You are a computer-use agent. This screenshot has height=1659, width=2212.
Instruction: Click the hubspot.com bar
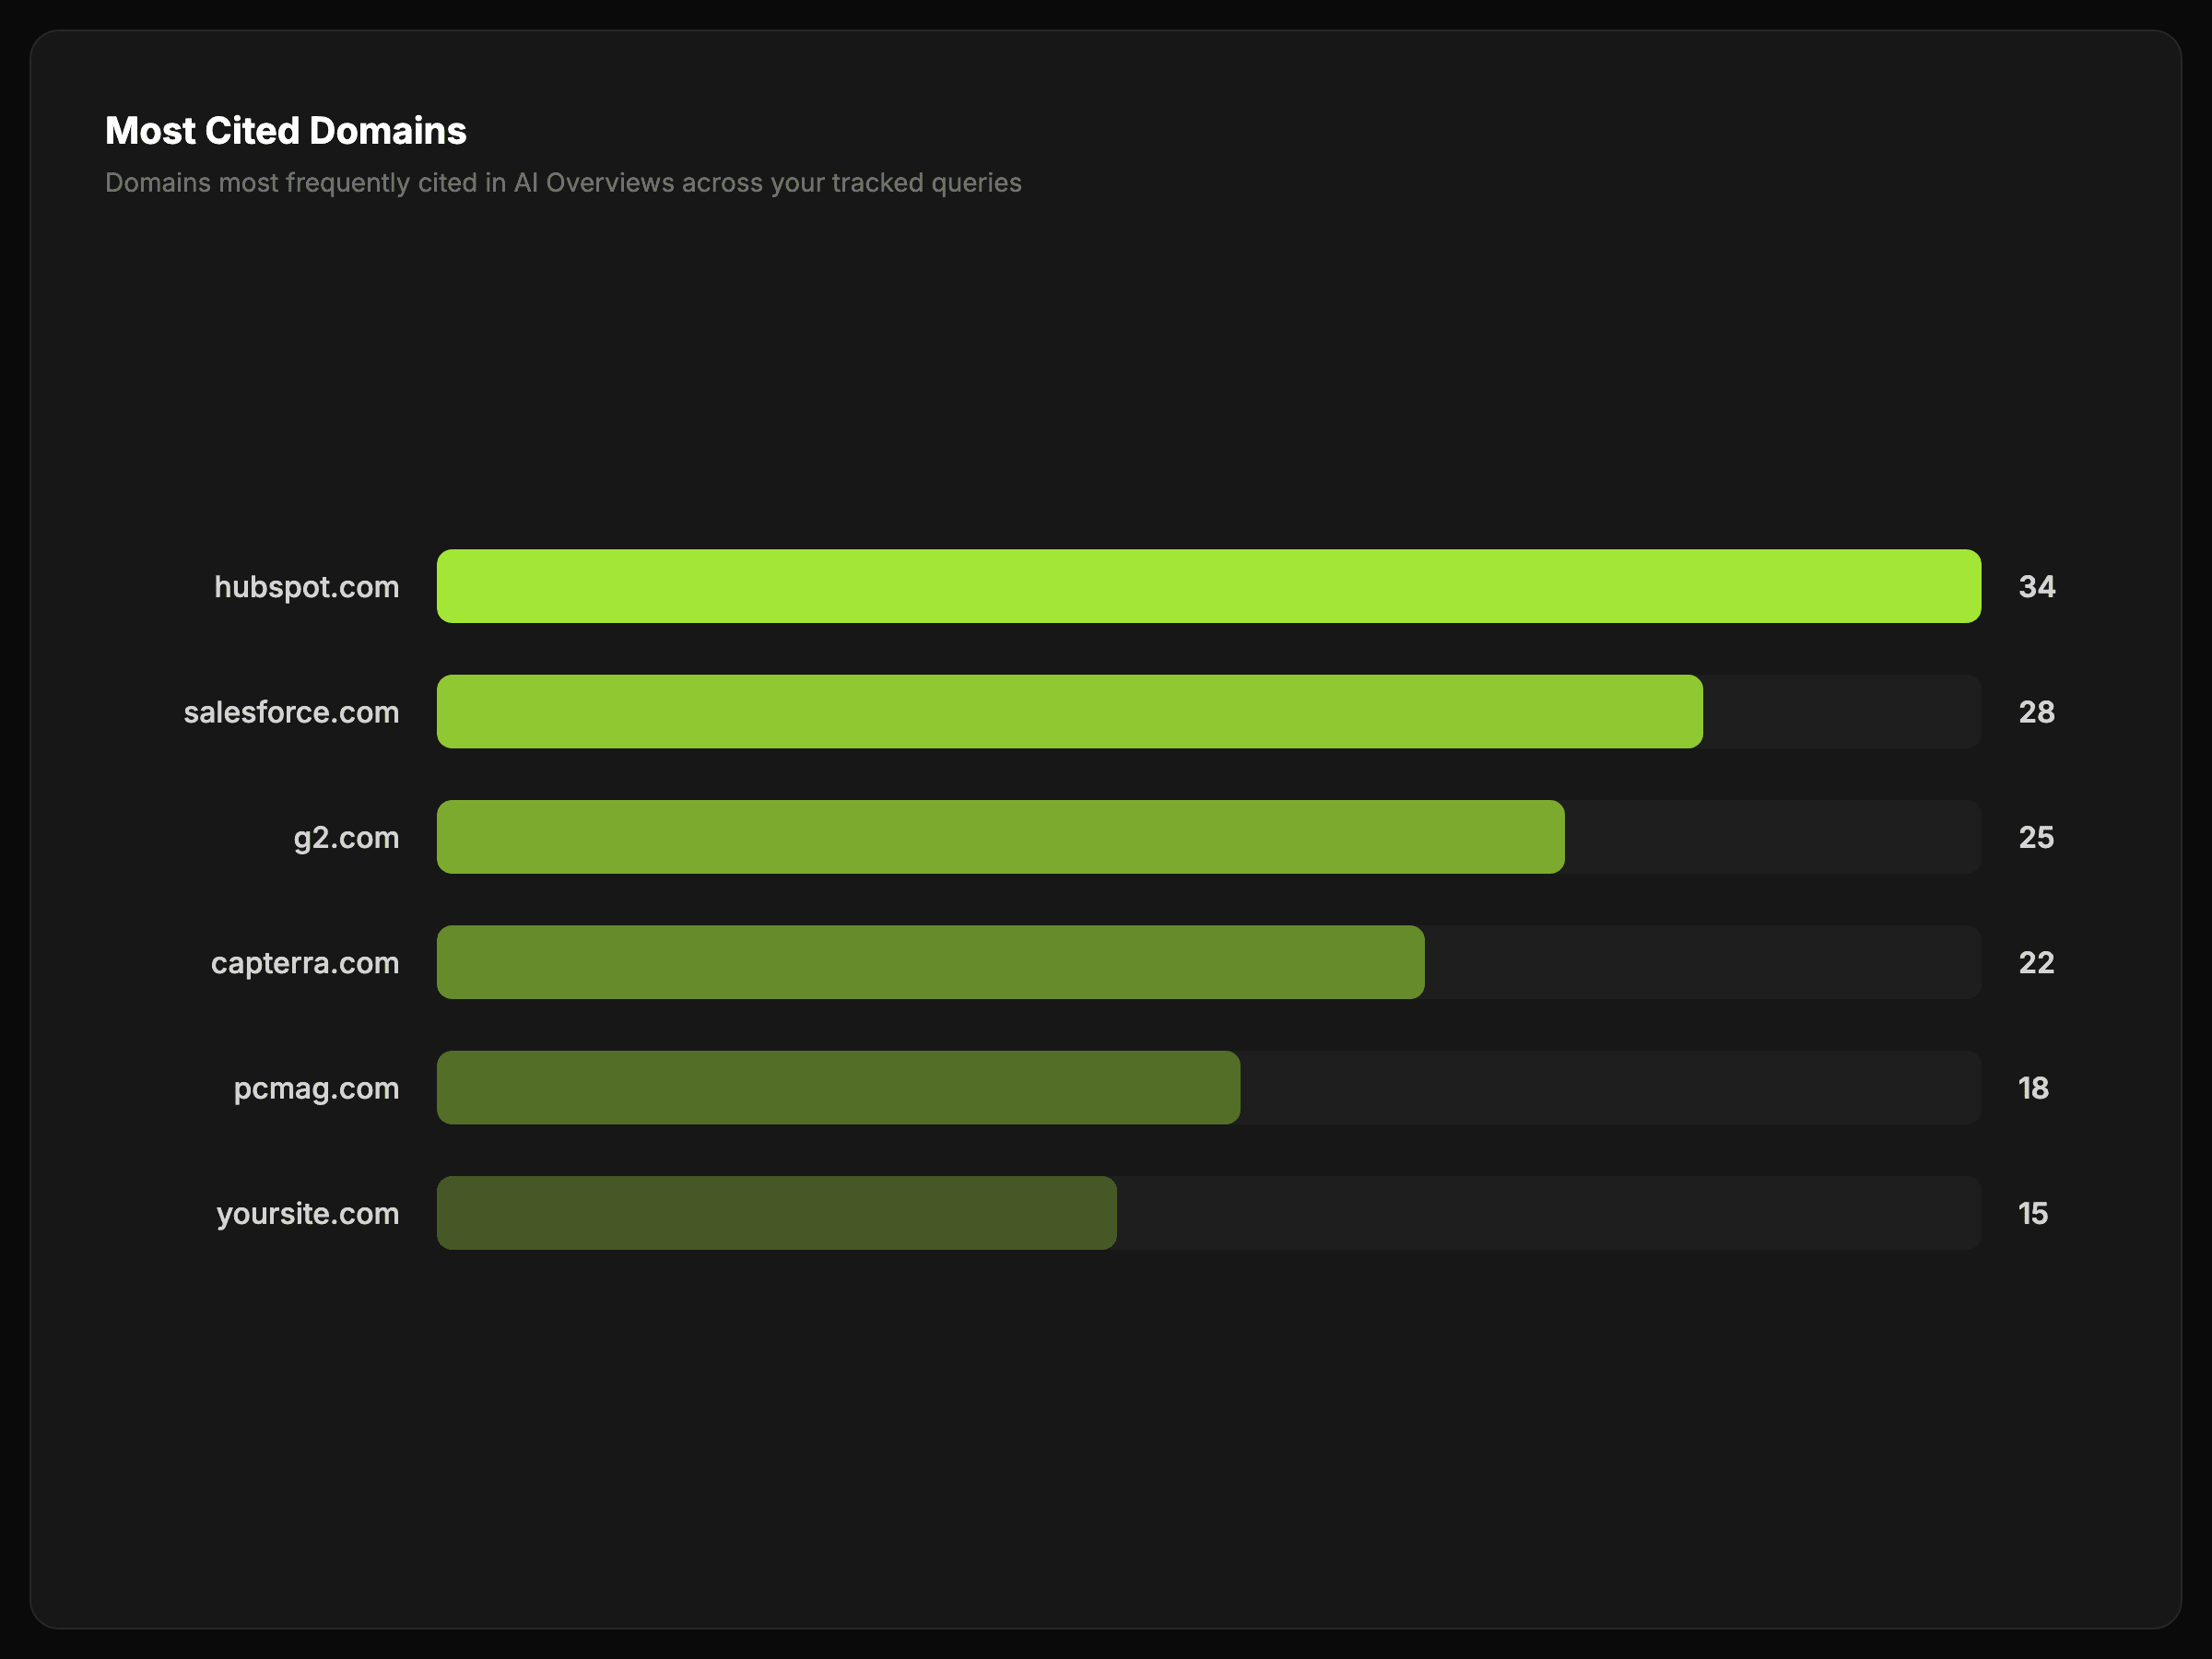pyautogui.click(x=1208, y=586)
